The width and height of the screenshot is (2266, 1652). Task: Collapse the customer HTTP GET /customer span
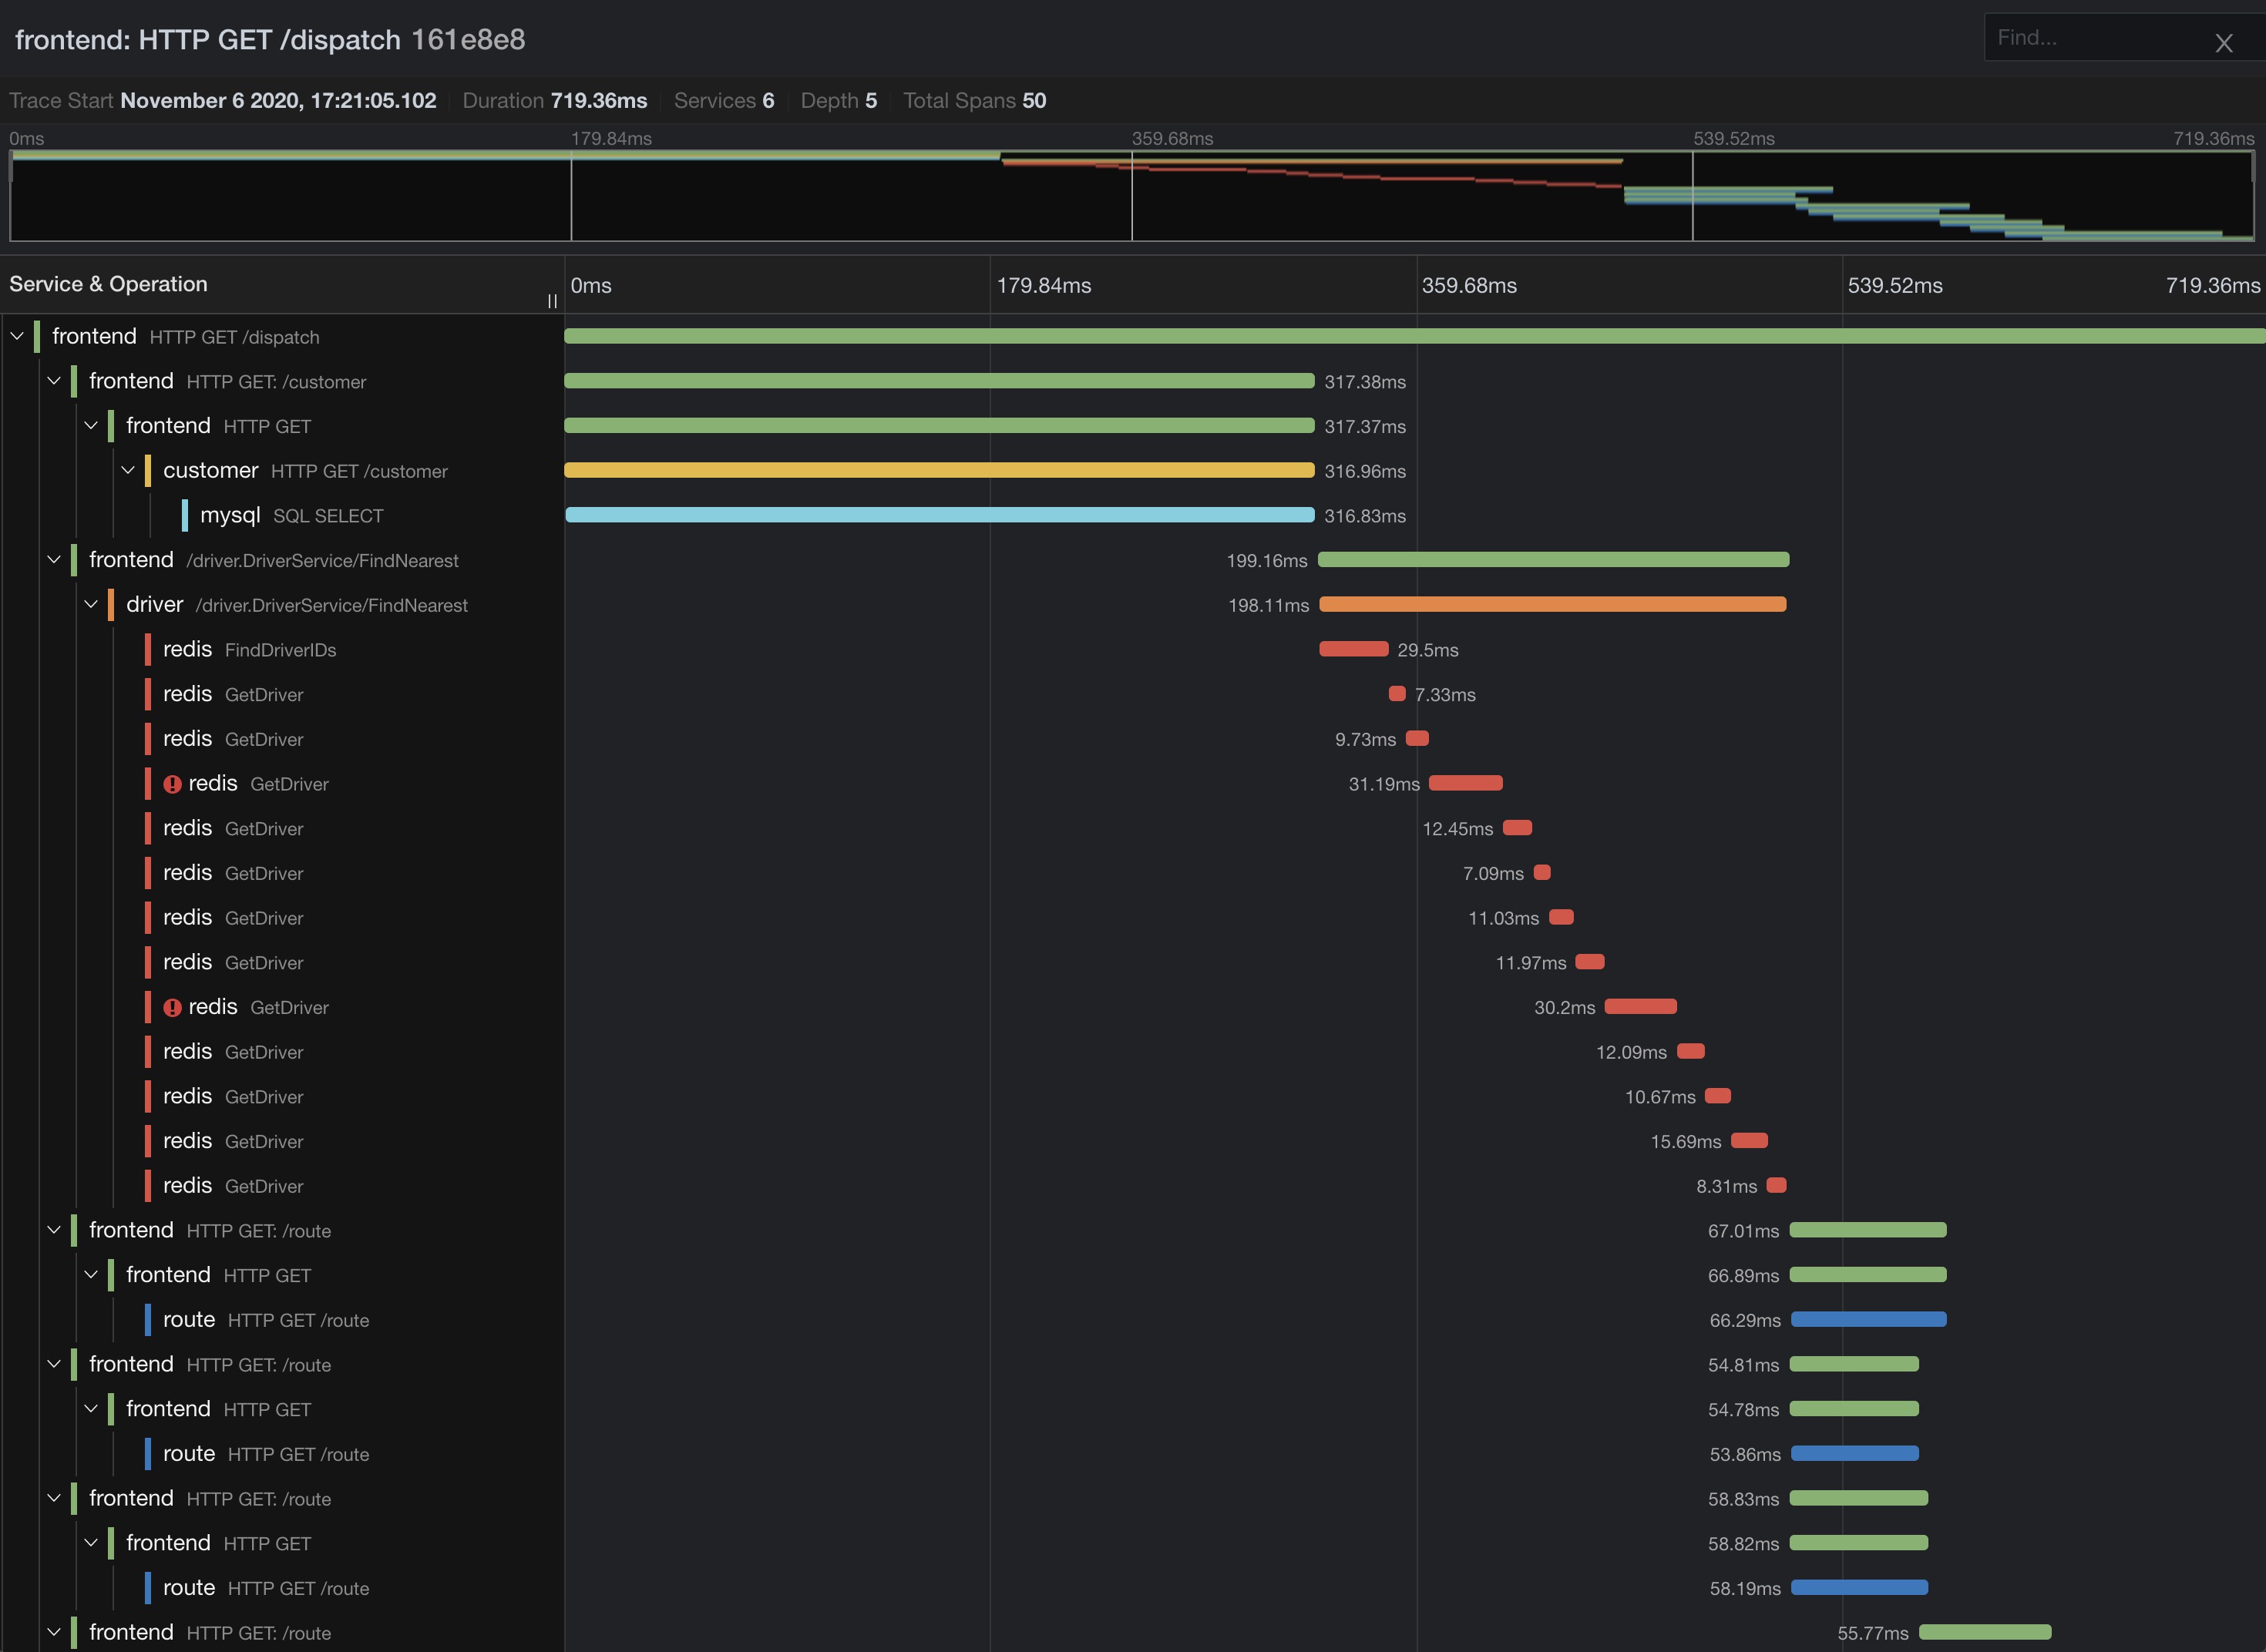coord(128,470)
